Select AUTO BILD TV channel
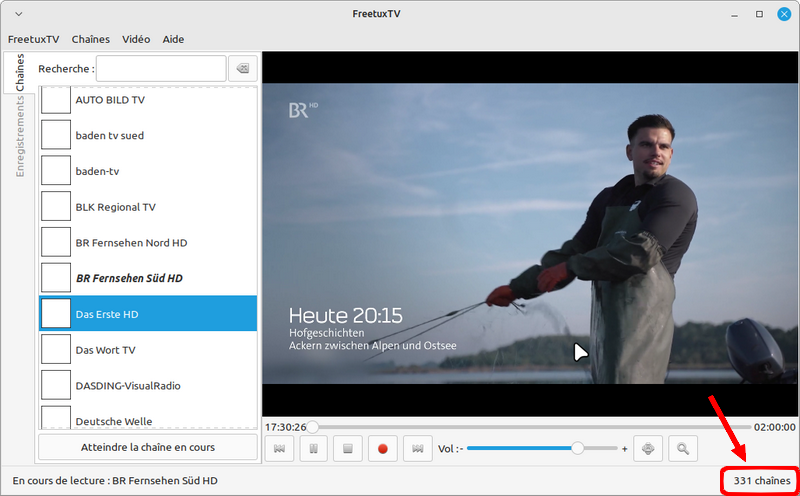800x496 pixels. [x=148, y=100]
